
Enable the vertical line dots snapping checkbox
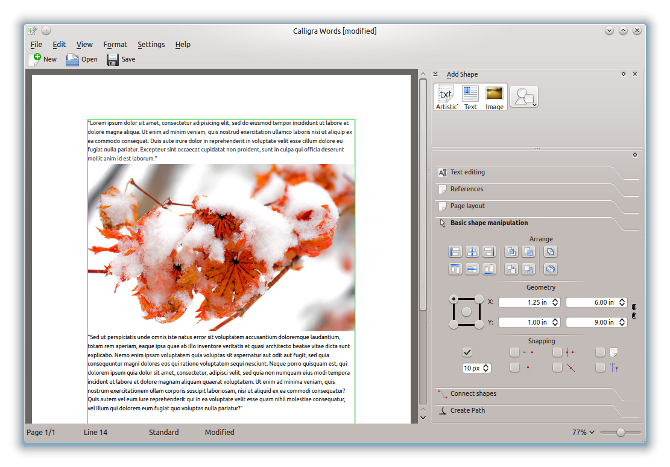(x=557, y=352)
